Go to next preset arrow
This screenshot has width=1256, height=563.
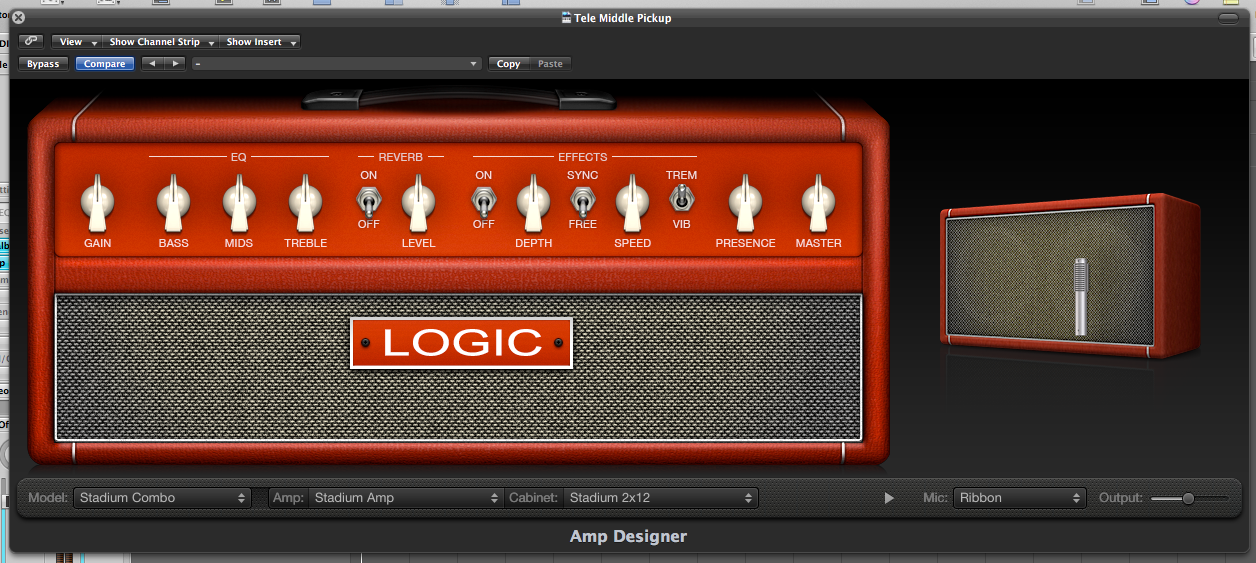point(174,64)
